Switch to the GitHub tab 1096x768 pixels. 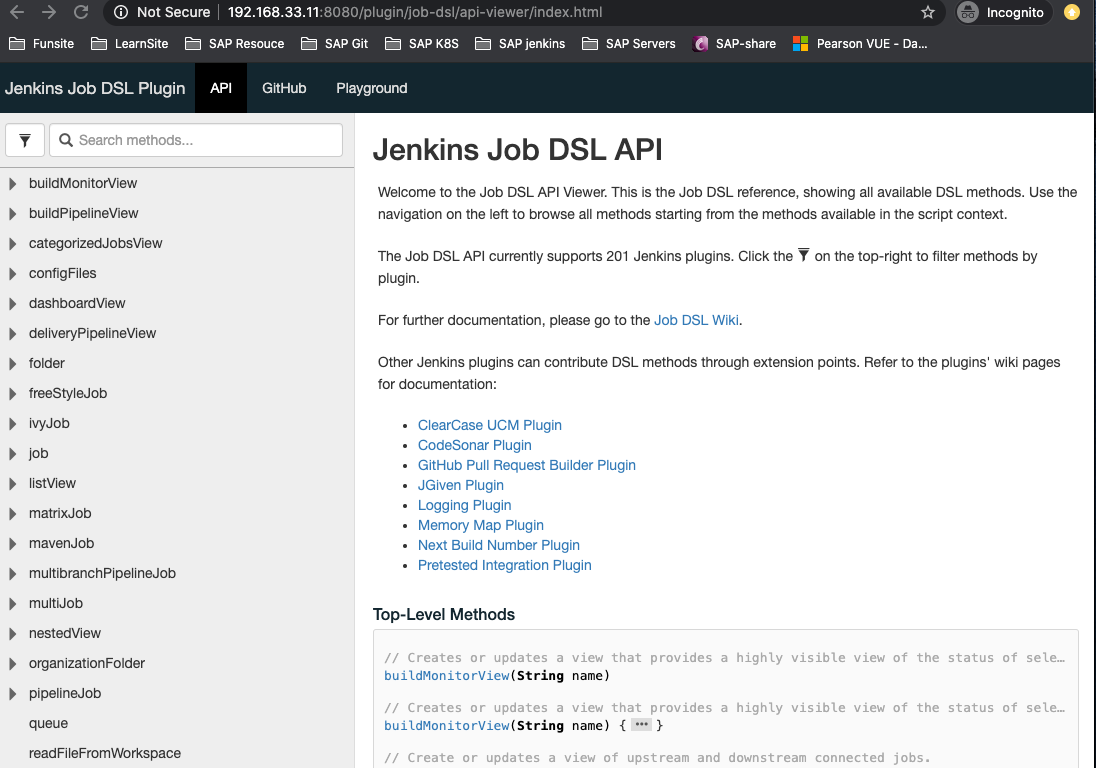coord(284,88)
